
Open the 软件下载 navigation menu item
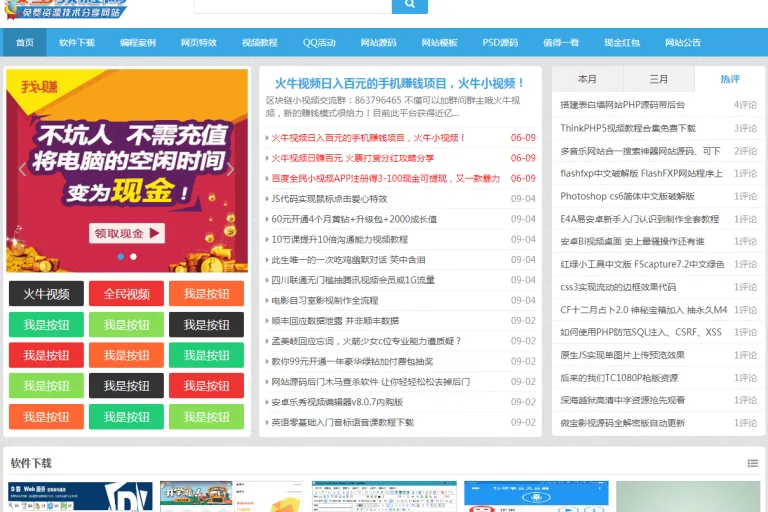77,43
